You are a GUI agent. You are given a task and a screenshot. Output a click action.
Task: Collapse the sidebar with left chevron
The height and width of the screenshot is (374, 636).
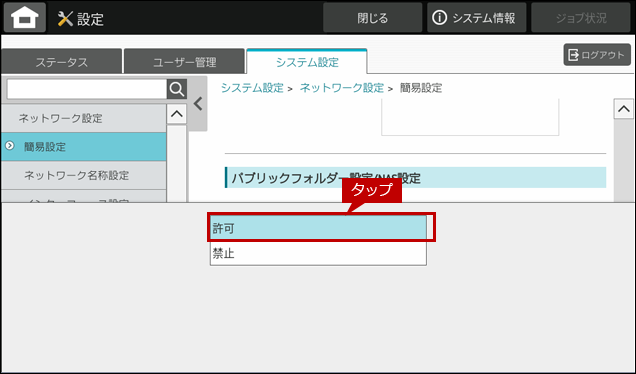(x=198, y=104)
